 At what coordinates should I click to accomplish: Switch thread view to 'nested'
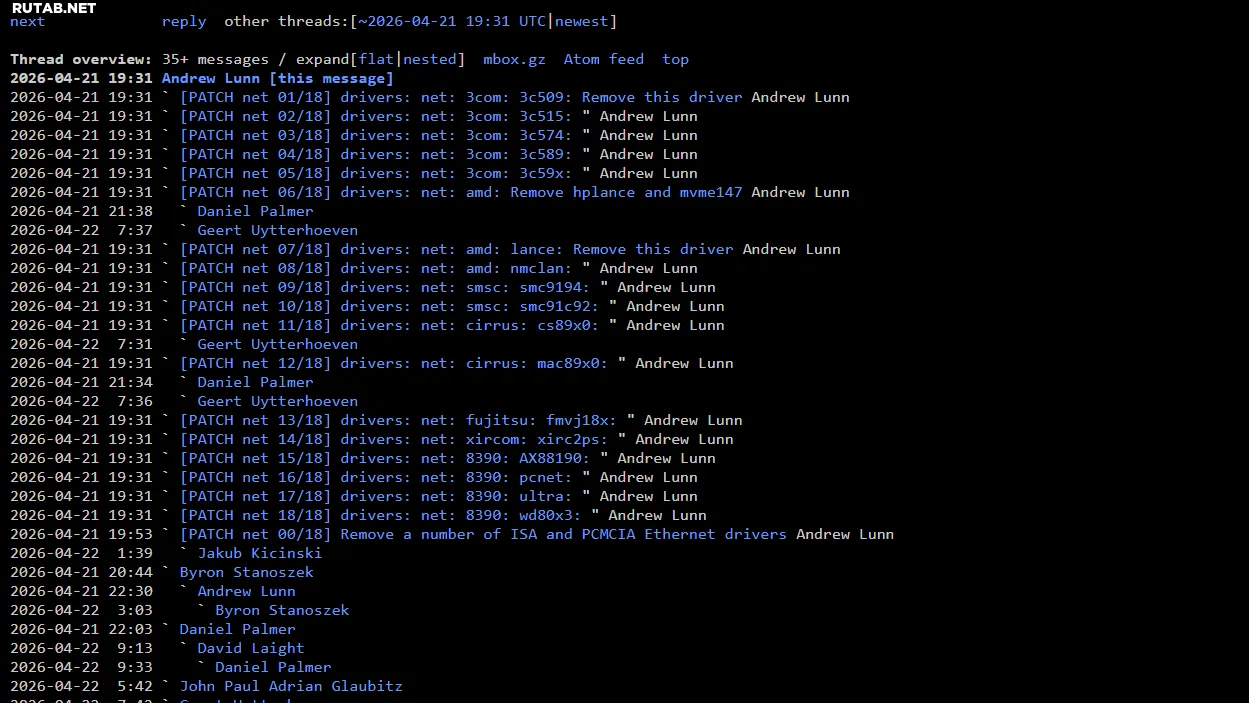click(429, 59)
